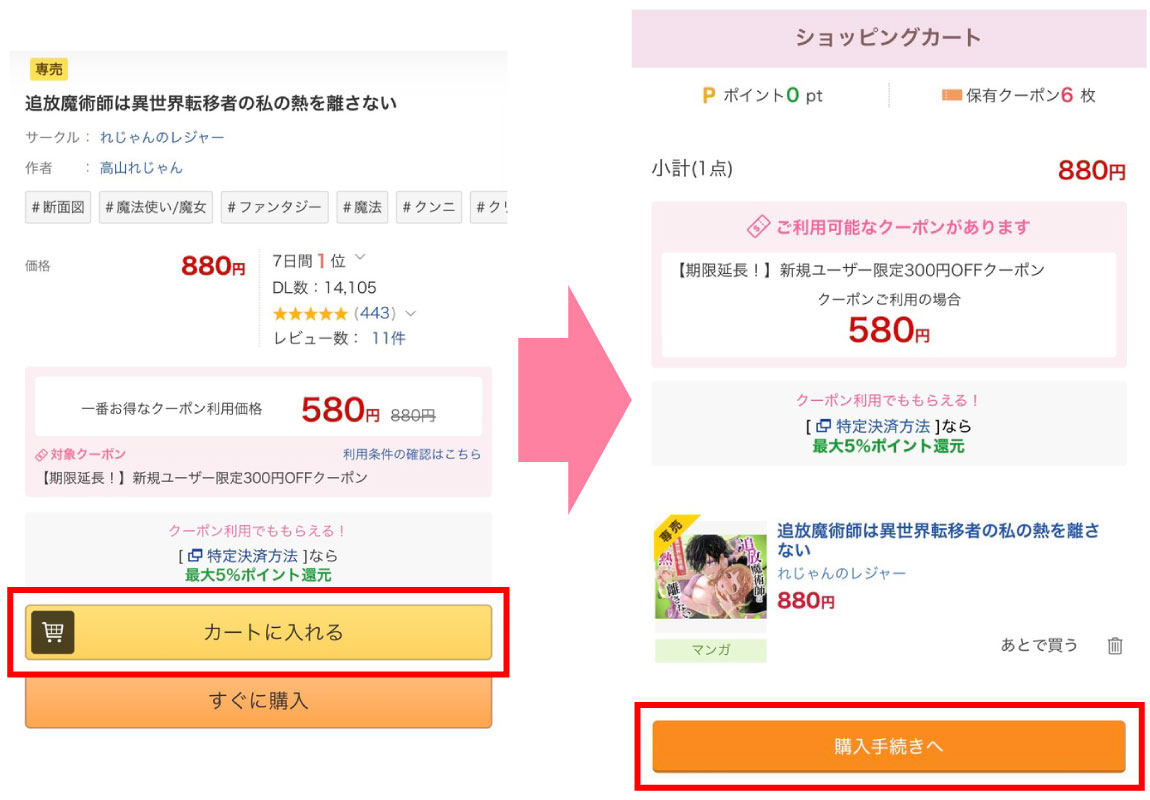1150x800 pixels.
Task: Select the #ファンタジー tag
Action: pyautogui.click(x=273, y=207)
